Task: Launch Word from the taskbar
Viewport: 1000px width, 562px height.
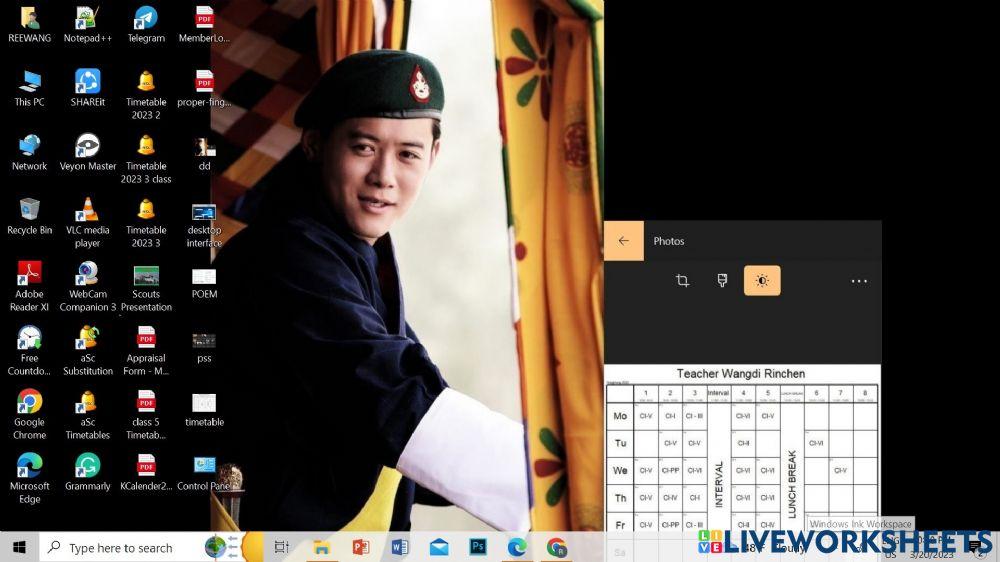Action: pyautogui.click(x=400, y=547)
